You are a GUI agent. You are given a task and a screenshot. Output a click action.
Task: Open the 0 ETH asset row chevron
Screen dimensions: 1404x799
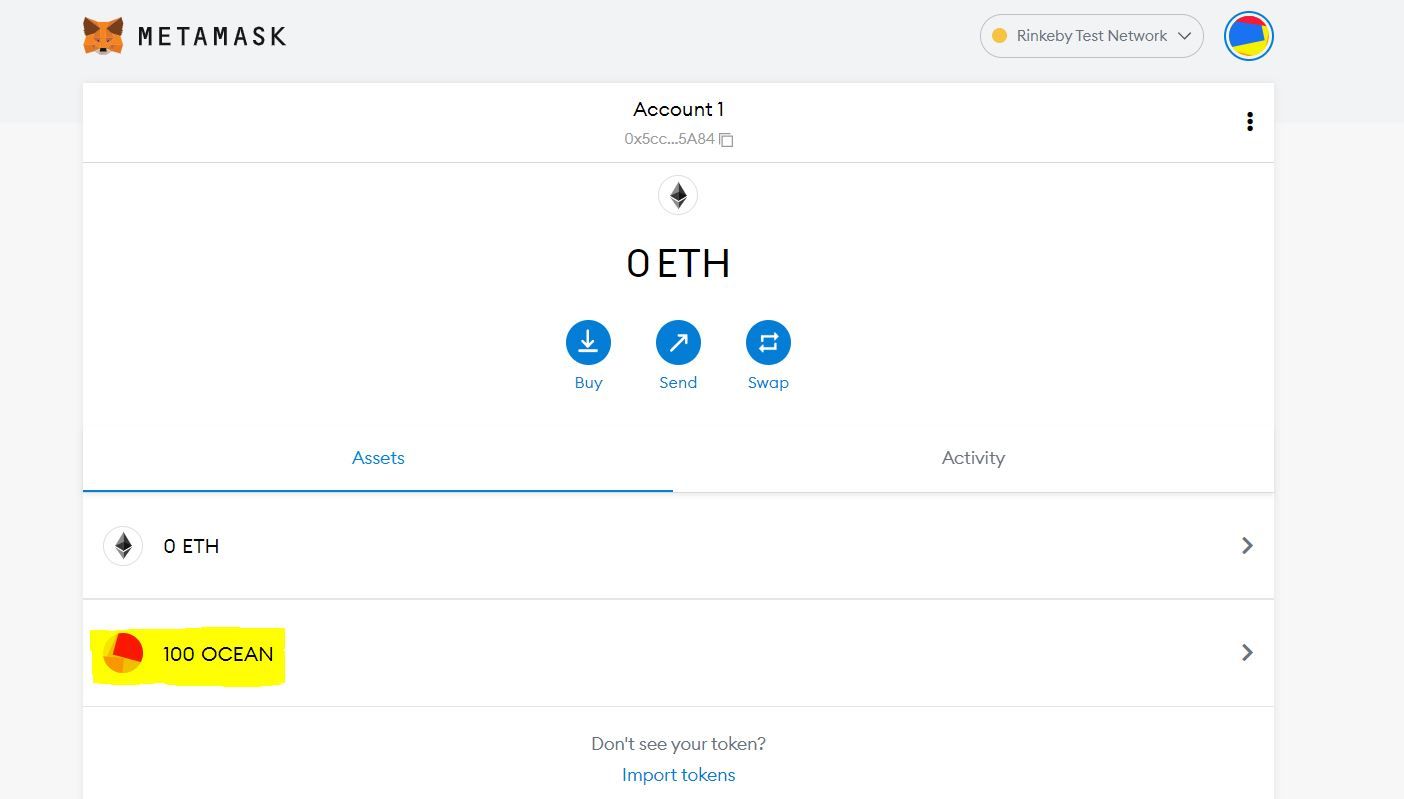1247,546
